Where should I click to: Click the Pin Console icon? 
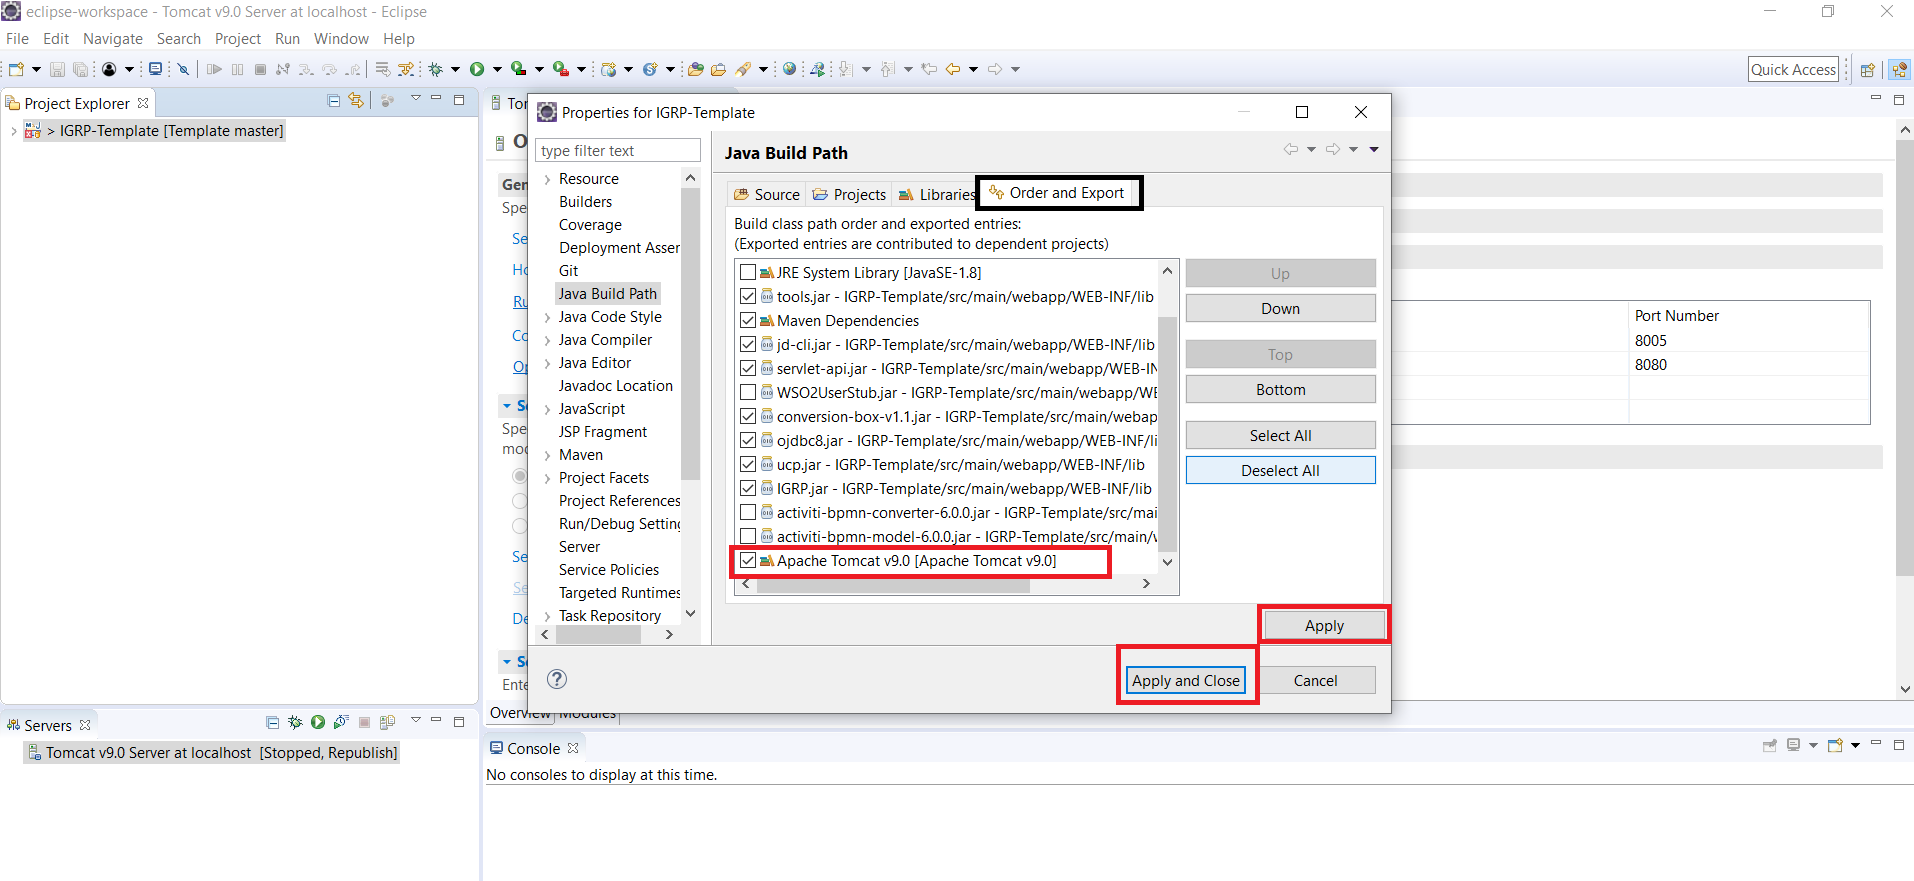[x=1770, y=745]
